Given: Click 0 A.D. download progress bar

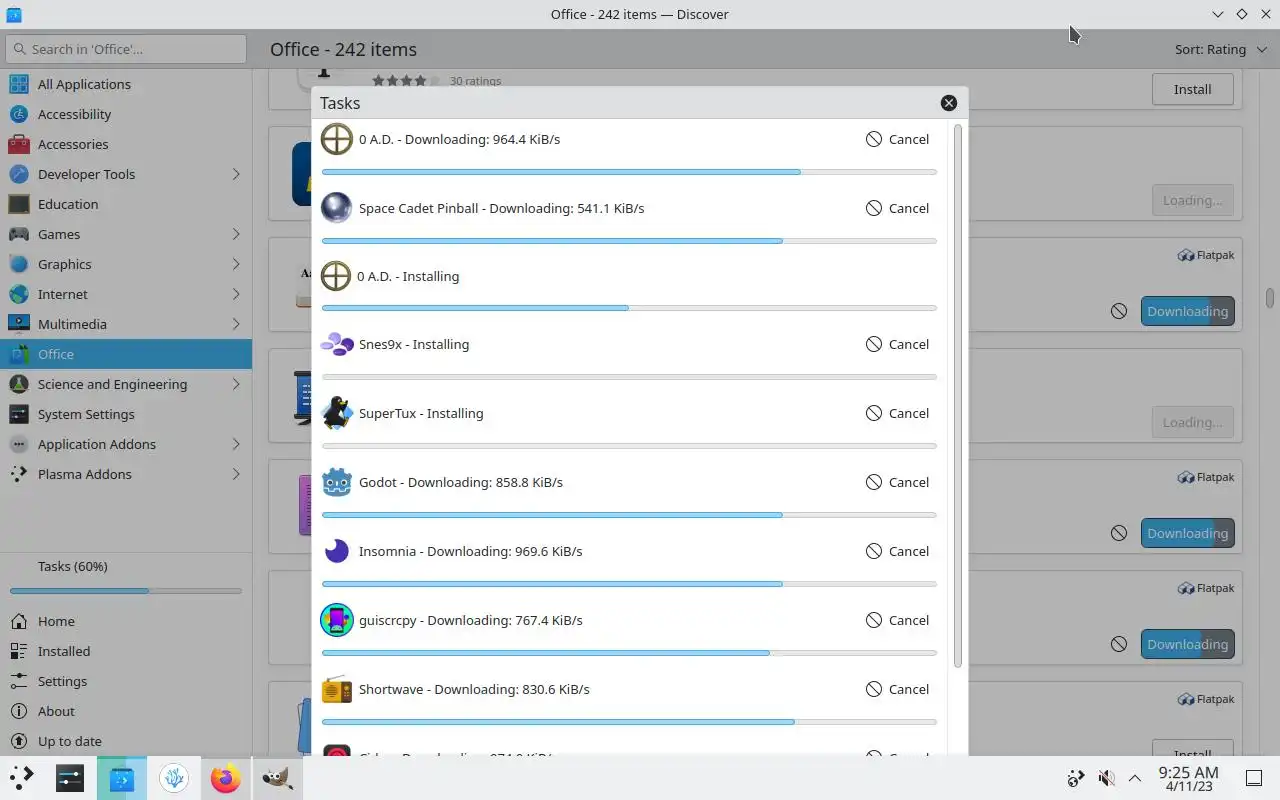Looking at the screenshot, I should pos(629,172).
